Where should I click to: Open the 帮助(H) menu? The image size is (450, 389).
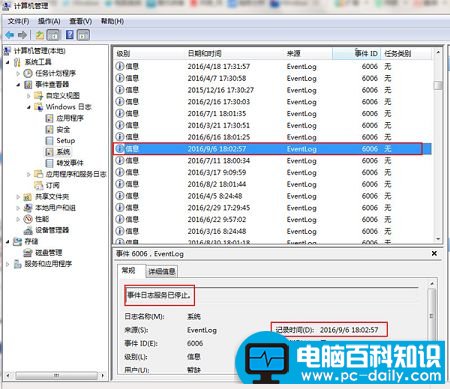coord(112,21)
